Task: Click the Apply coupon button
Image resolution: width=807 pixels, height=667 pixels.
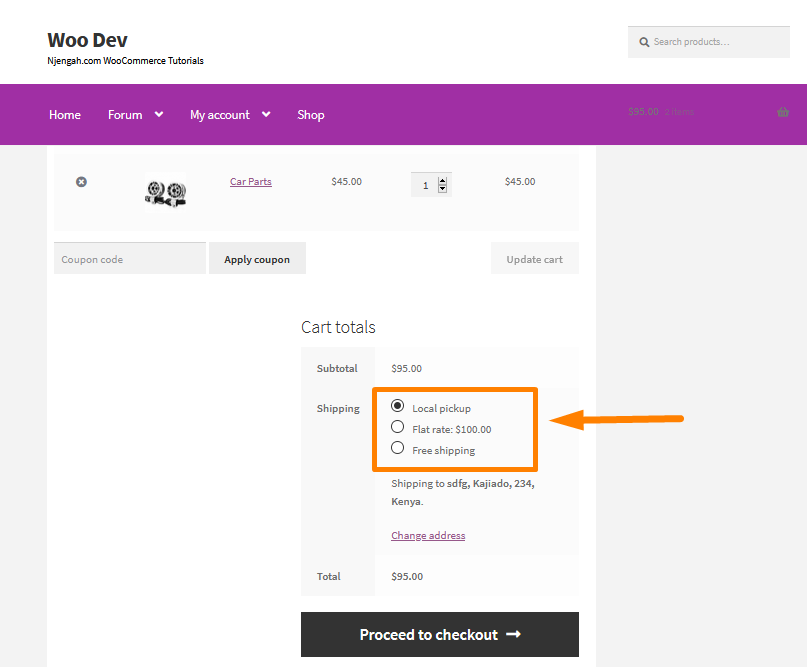Action: (257, 258)
